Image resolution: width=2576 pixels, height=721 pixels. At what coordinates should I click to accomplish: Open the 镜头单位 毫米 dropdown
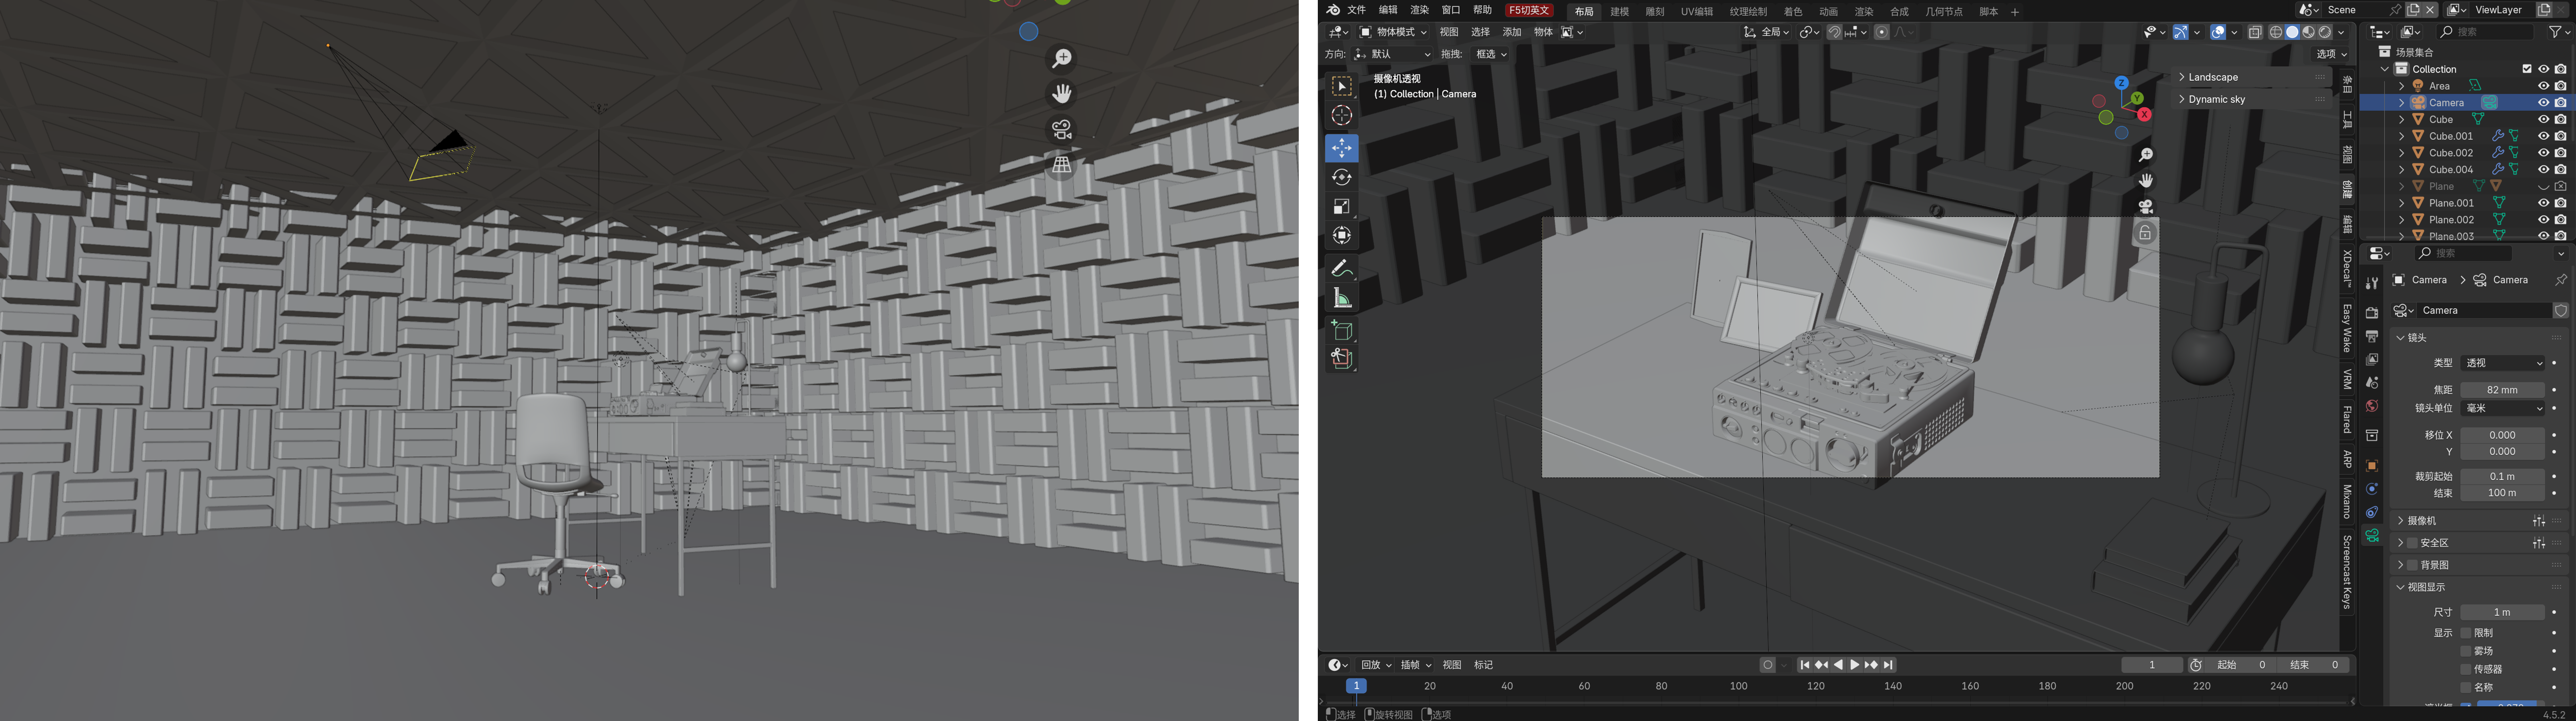pyautogui.click(x=2502, y=408)
